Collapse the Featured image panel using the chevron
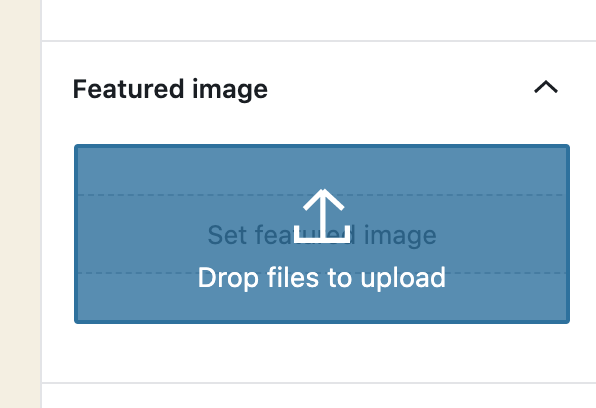The image size is (596, 408). [x=546, y=87]
